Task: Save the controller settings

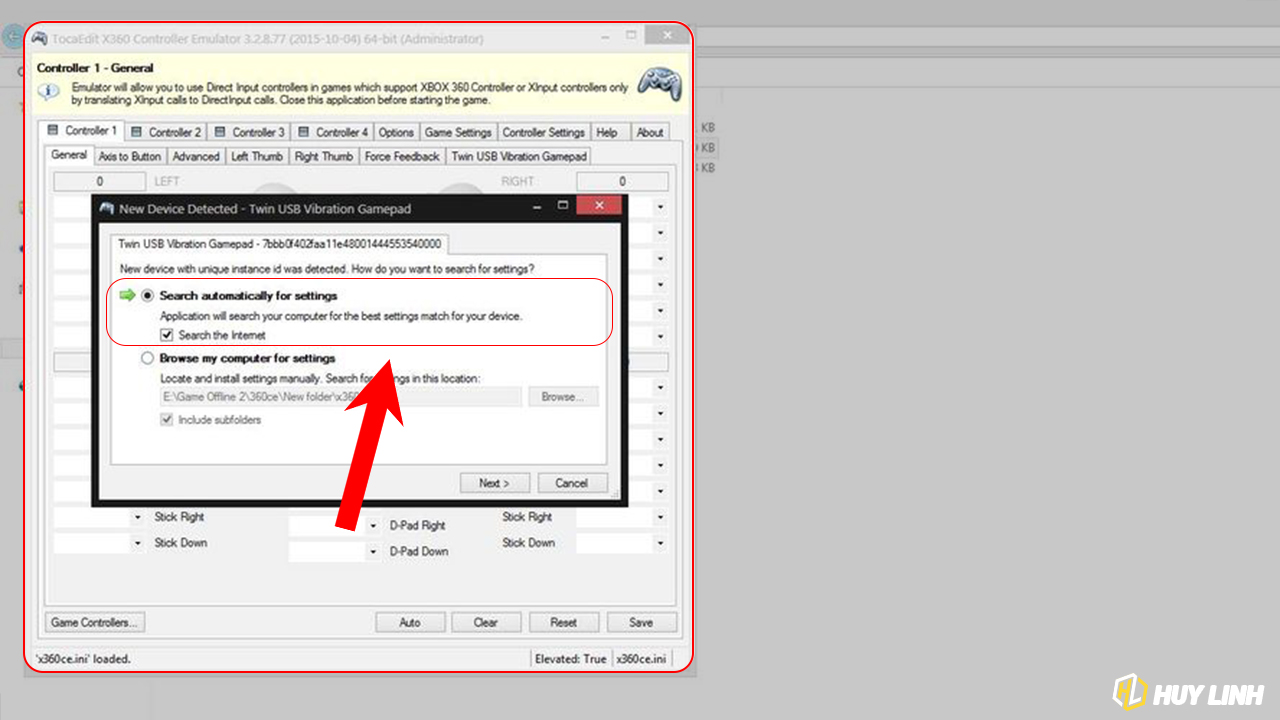Action: 641,622
